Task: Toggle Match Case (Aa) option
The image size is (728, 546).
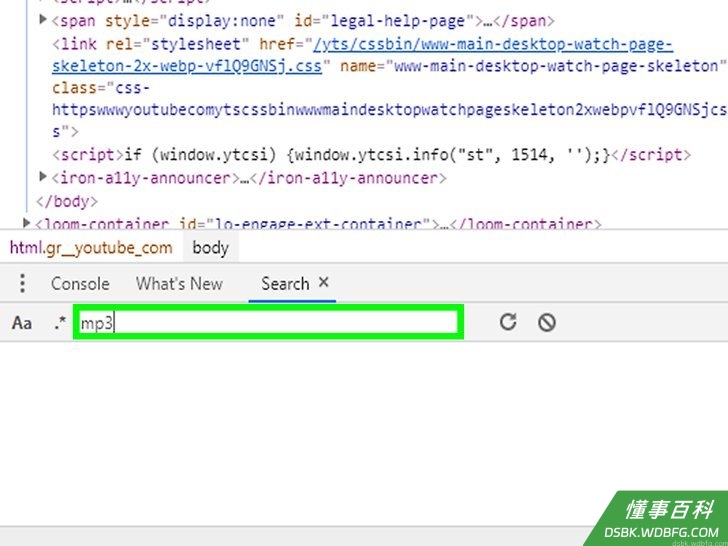Action: point(22,323)
